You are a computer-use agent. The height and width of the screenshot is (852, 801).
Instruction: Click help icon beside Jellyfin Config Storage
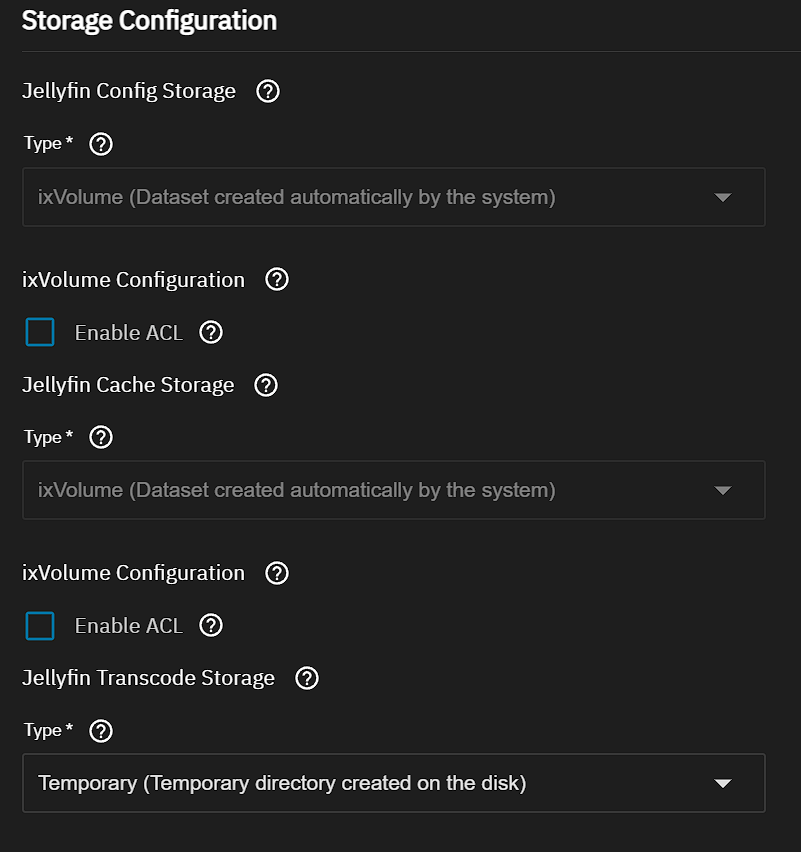point(268,92)
